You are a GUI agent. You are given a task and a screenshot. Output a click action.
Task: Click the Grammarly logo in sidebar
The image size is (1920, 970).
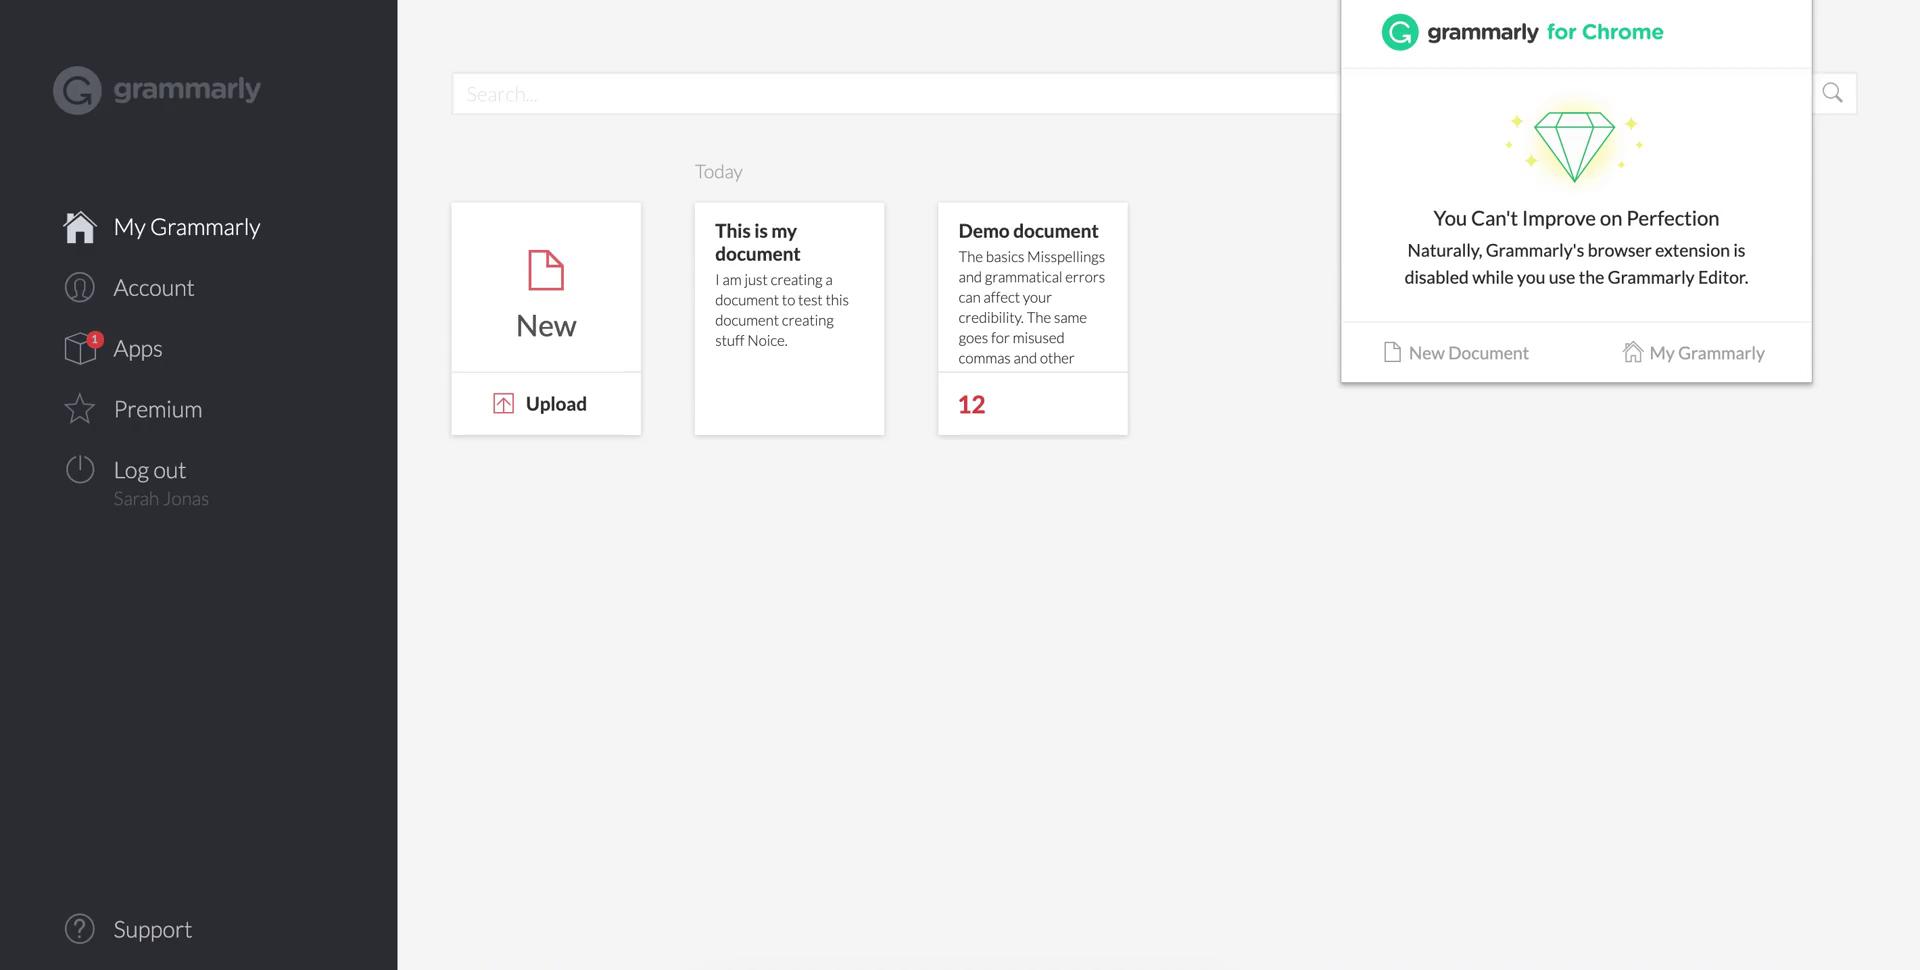point(156,90)
